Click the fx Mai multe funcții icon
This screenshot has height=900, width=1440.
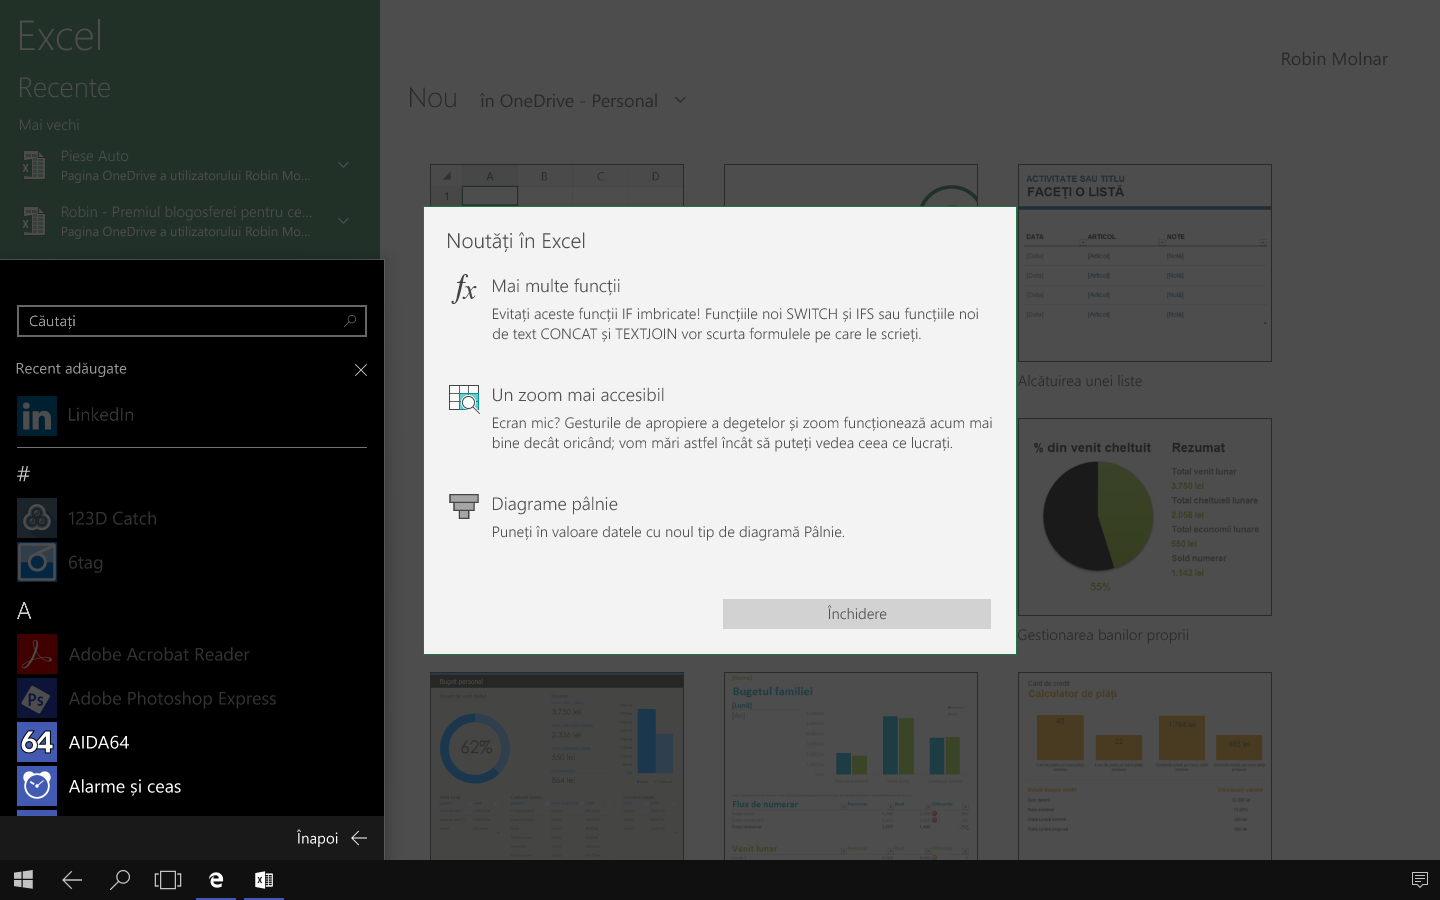point(464,288)
